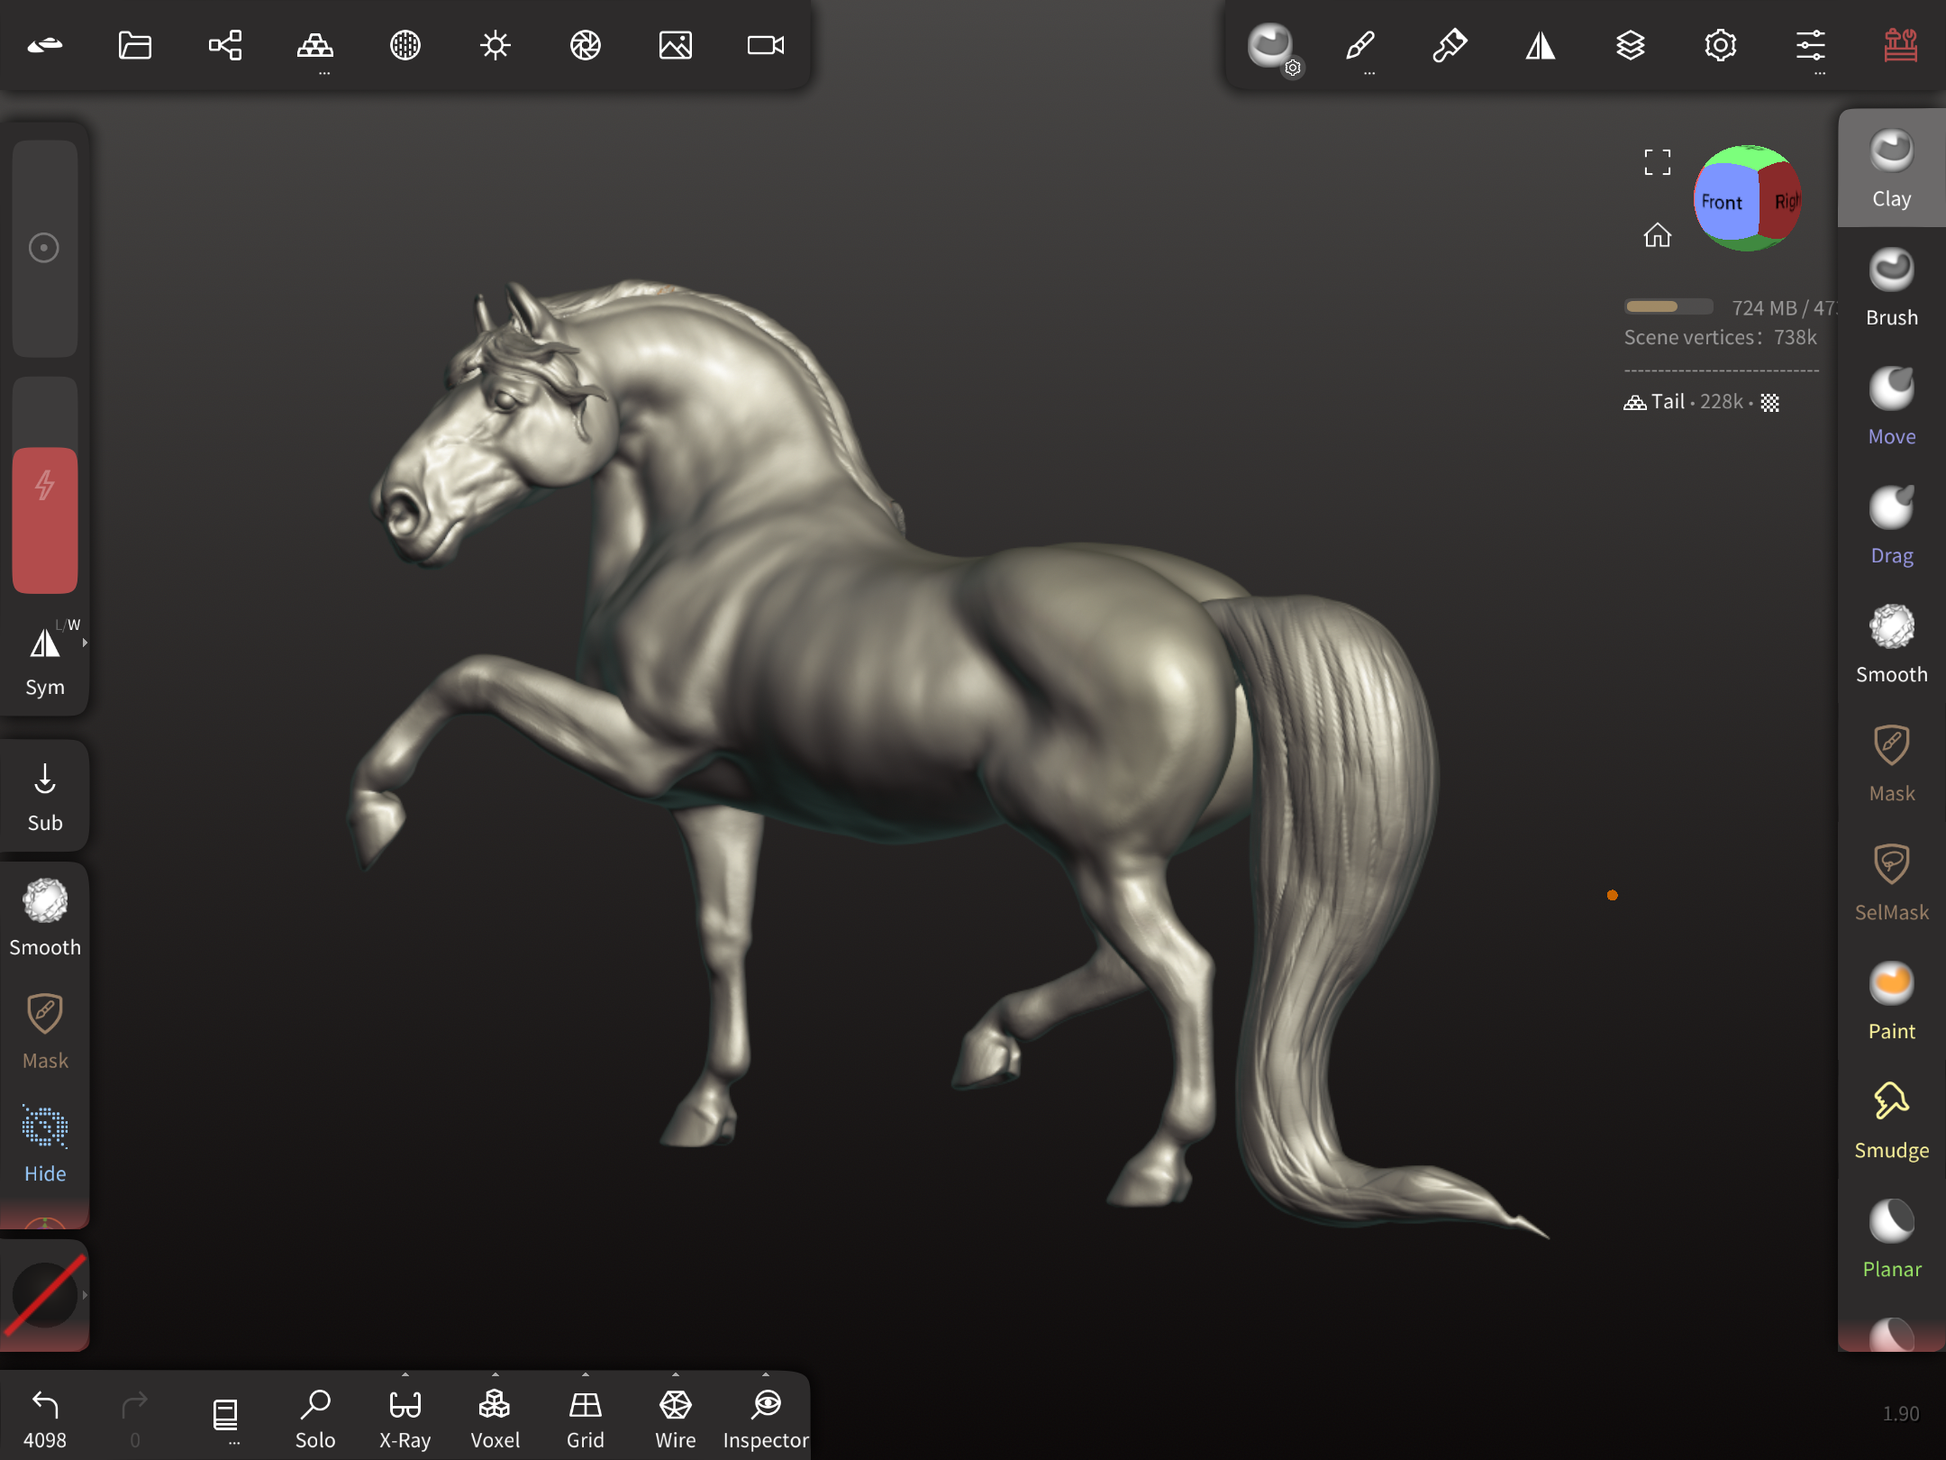The width and height of the screenshot is (1946, 1460).
Task: Expand the alpha stroke preview arrow
Action: (85, 1295)
